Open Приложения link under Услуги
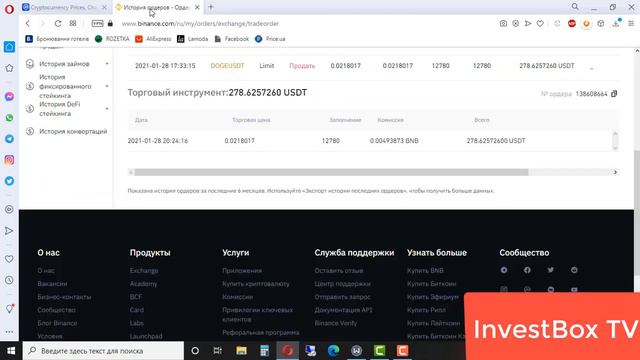The width and height of the screenshot is (640, 360). point(242,271)
